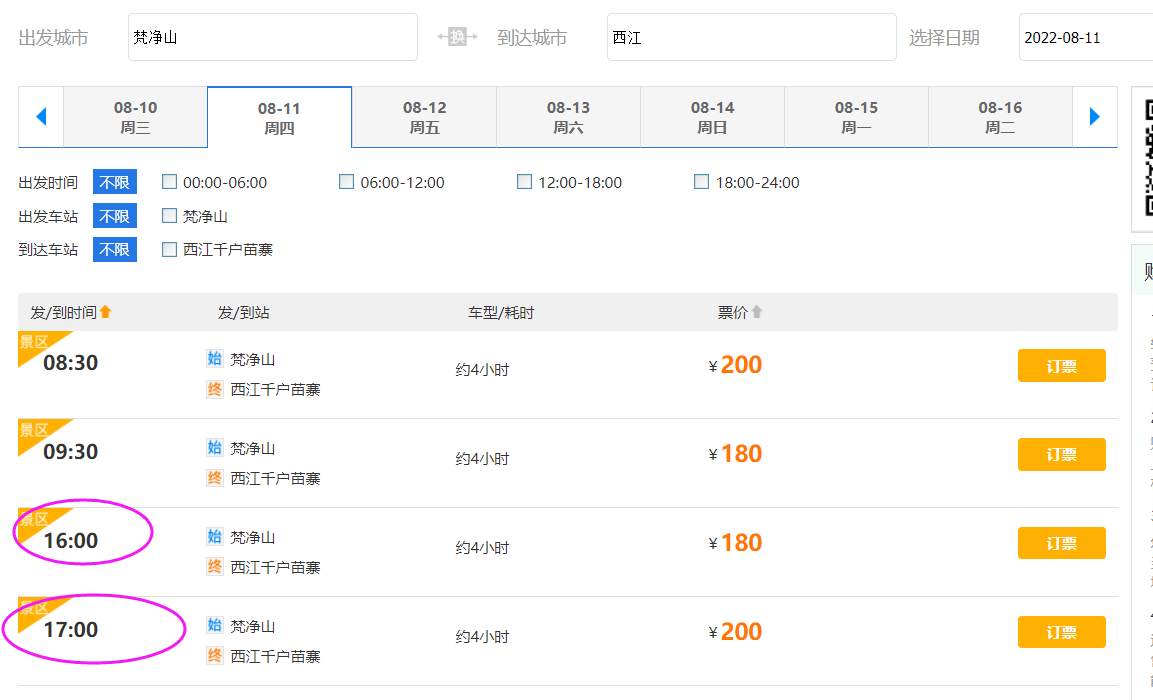Check the 00:00-06:00 departure time box
This screenshot has height=700, width=1153.
pyautogui.click(x=170, y=182)
